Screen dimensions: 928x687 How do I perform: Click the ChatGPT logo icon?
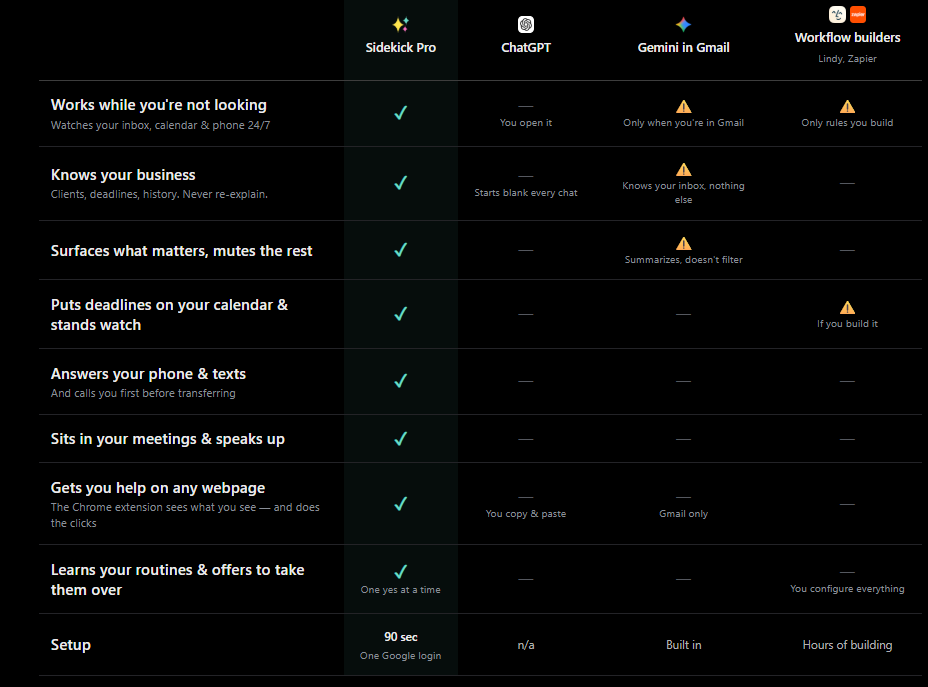(x=526, y=24)
